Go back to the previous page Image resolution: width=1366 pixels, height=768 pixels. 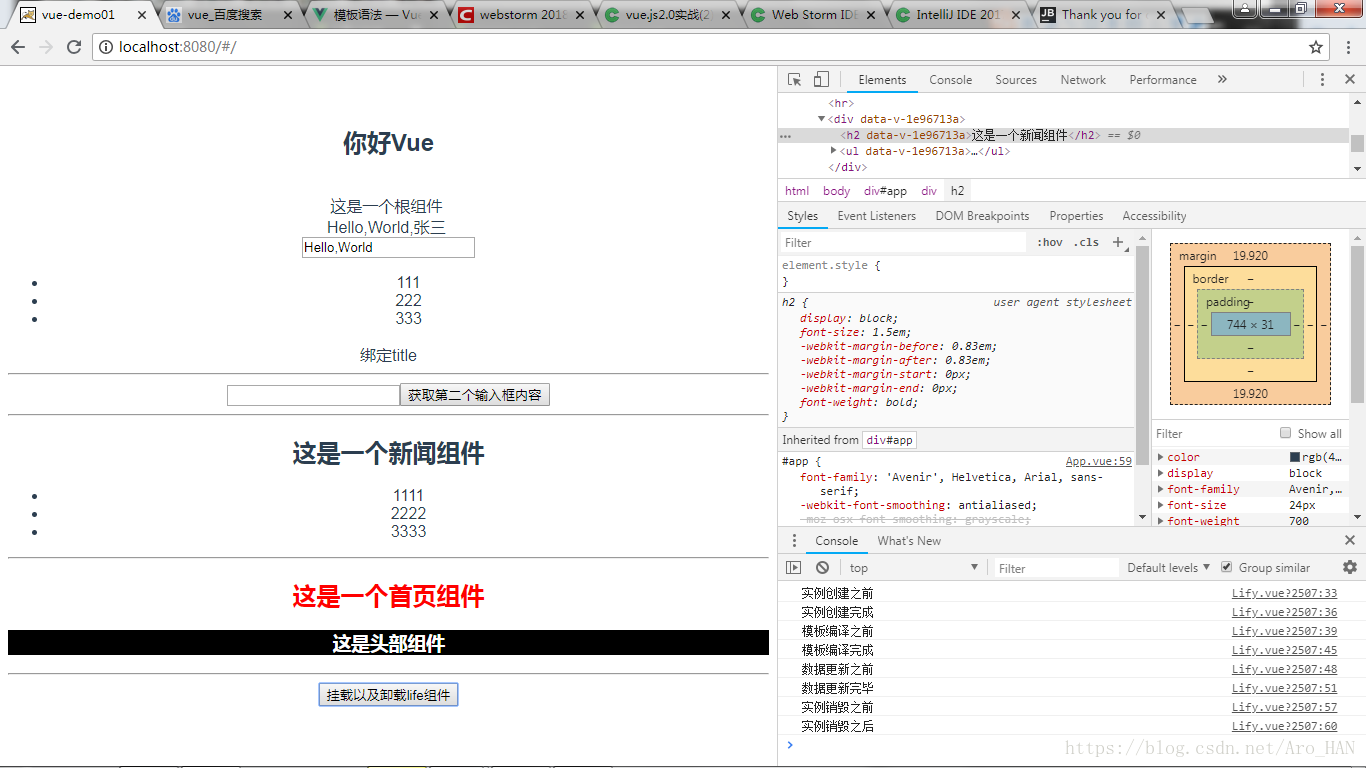tap(18, 47)
